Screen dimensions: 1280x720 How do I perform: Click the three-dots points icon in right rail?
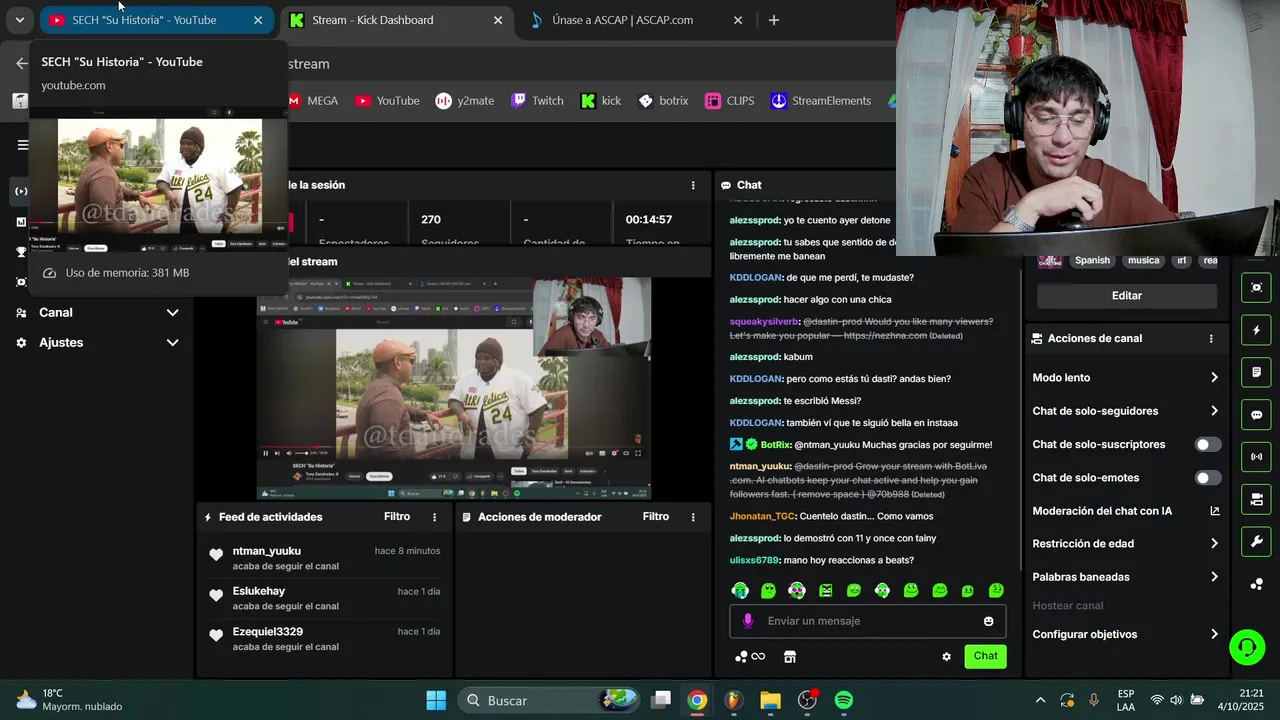pos(1257,584)
